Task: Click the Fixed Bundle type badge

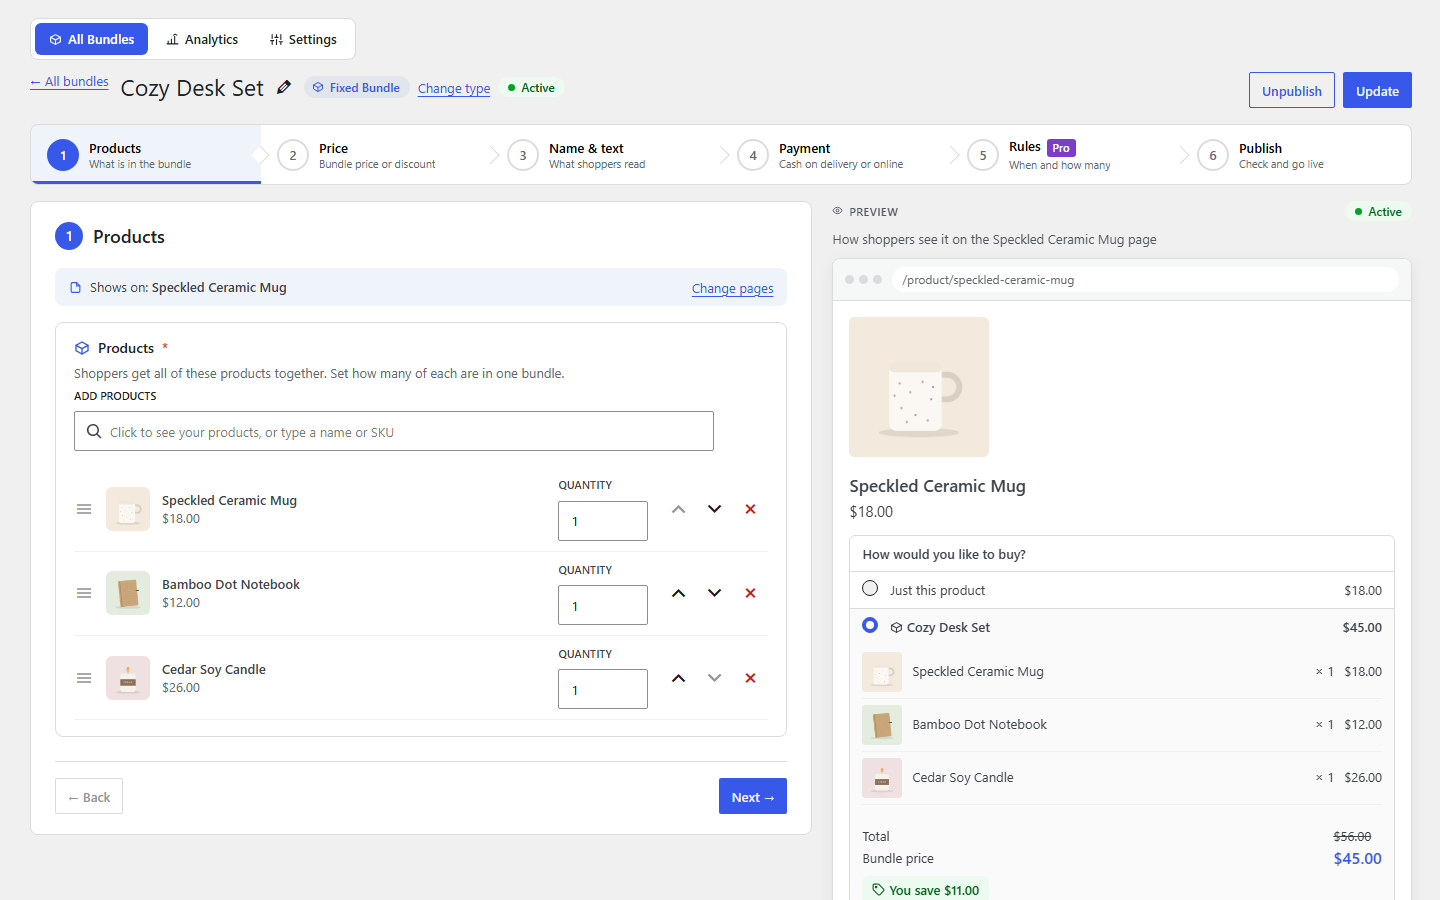Action: click(x=356, y=87)
